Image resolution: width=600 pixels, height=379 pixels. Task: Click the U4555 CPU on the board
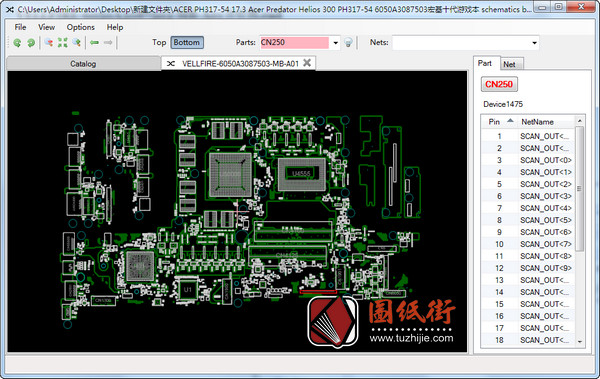tap(302, 174)
